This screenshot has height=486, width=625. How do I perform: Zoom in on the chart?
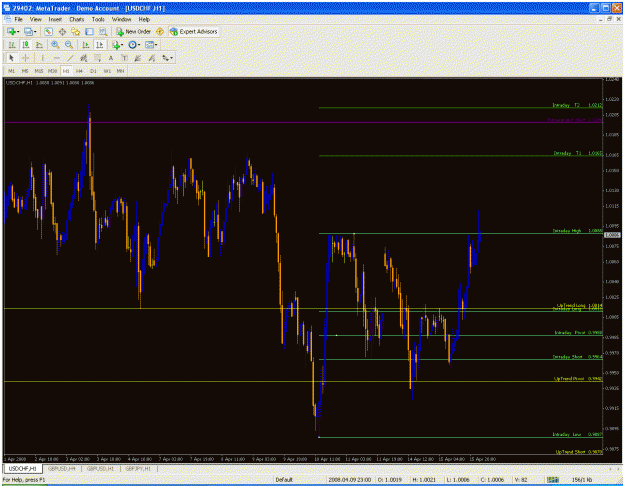tap(55, 45)
